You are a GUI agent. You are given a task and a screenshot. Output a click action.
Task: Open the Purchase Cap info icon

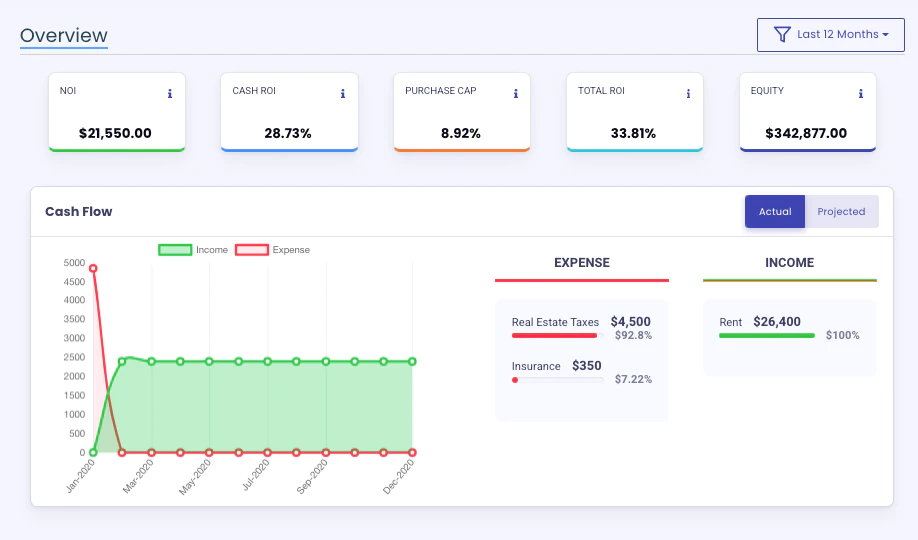coord(515,94)
